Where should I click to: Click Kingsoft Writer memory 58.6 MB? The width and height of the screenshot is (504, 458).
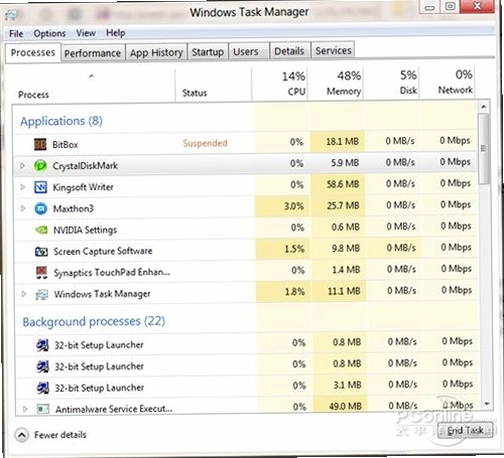pyautogui.click(x=343, y=184)
